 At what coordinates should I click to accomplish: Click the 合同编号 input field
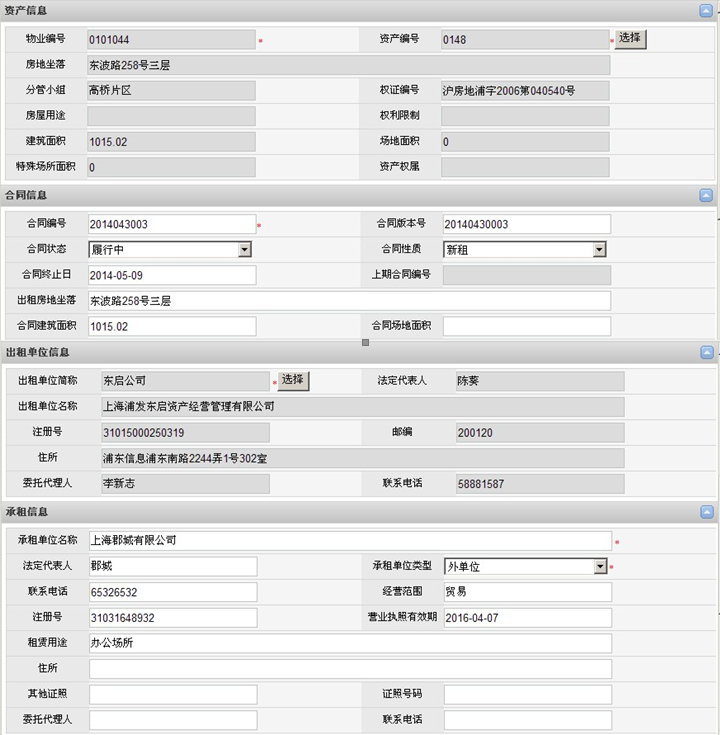click(171, 224)
